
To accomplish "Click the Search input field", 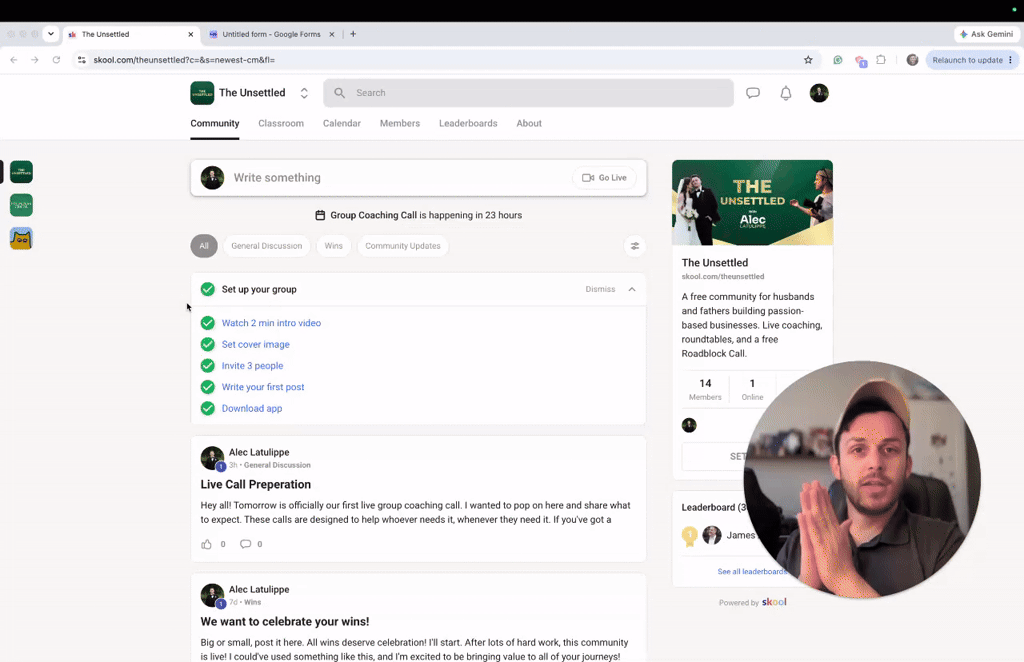I will coord(528,93).
